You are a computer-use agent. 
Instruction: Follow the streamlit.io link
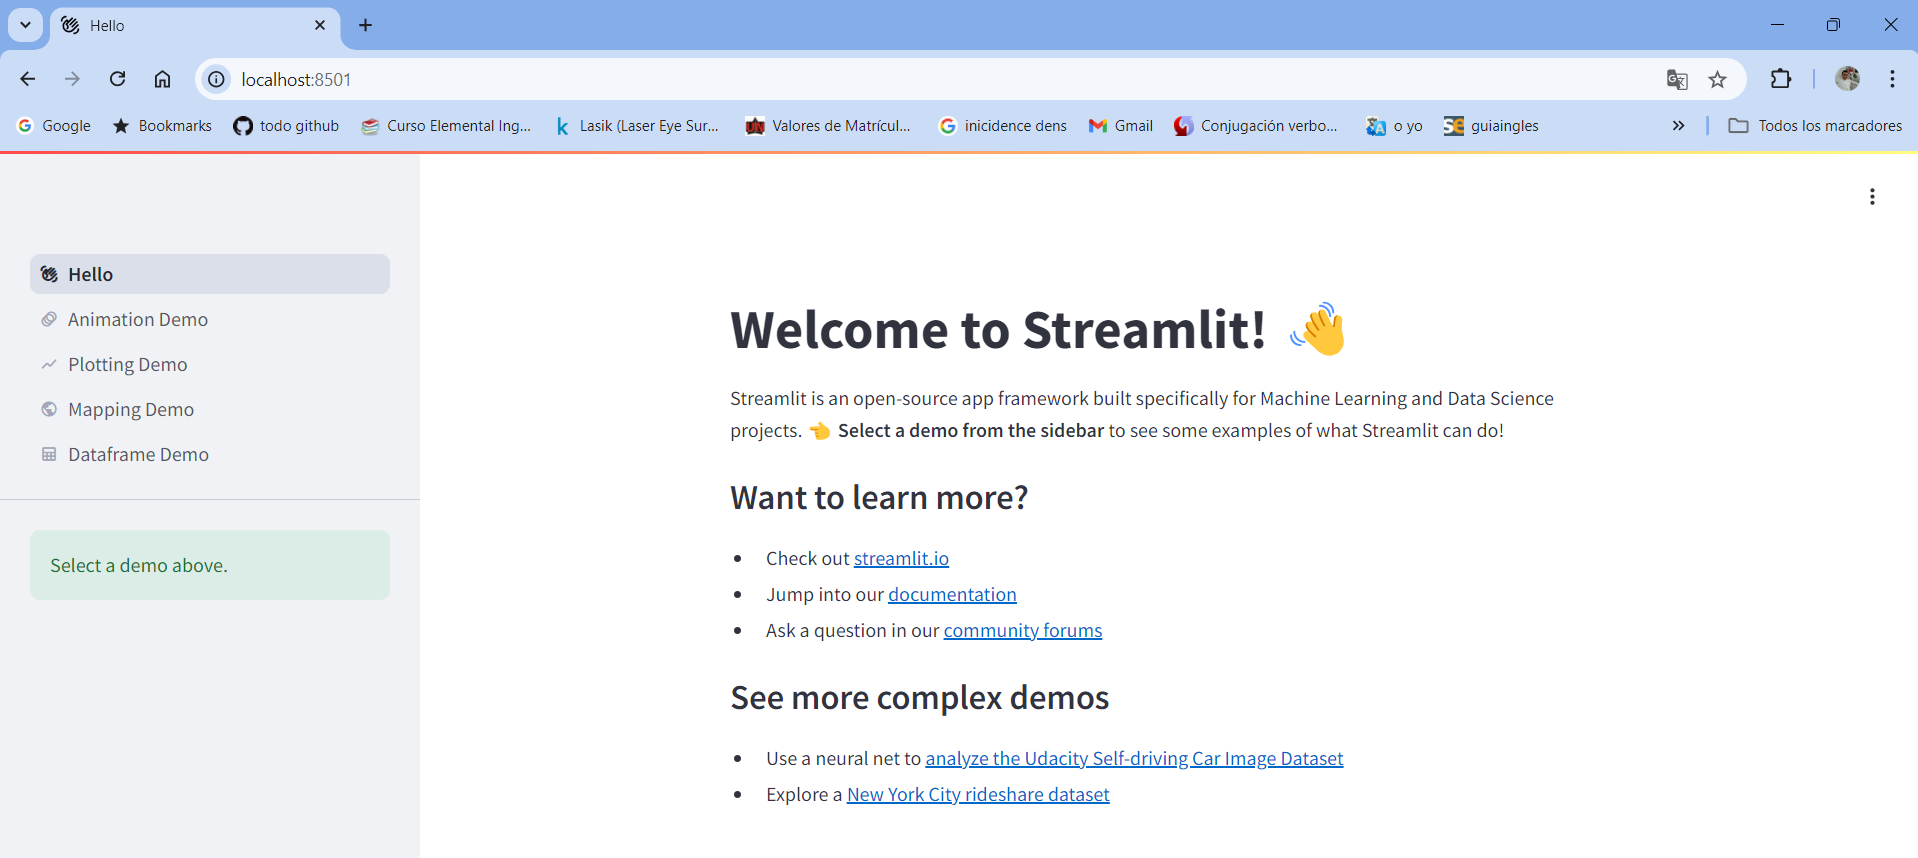pos(901,559)
